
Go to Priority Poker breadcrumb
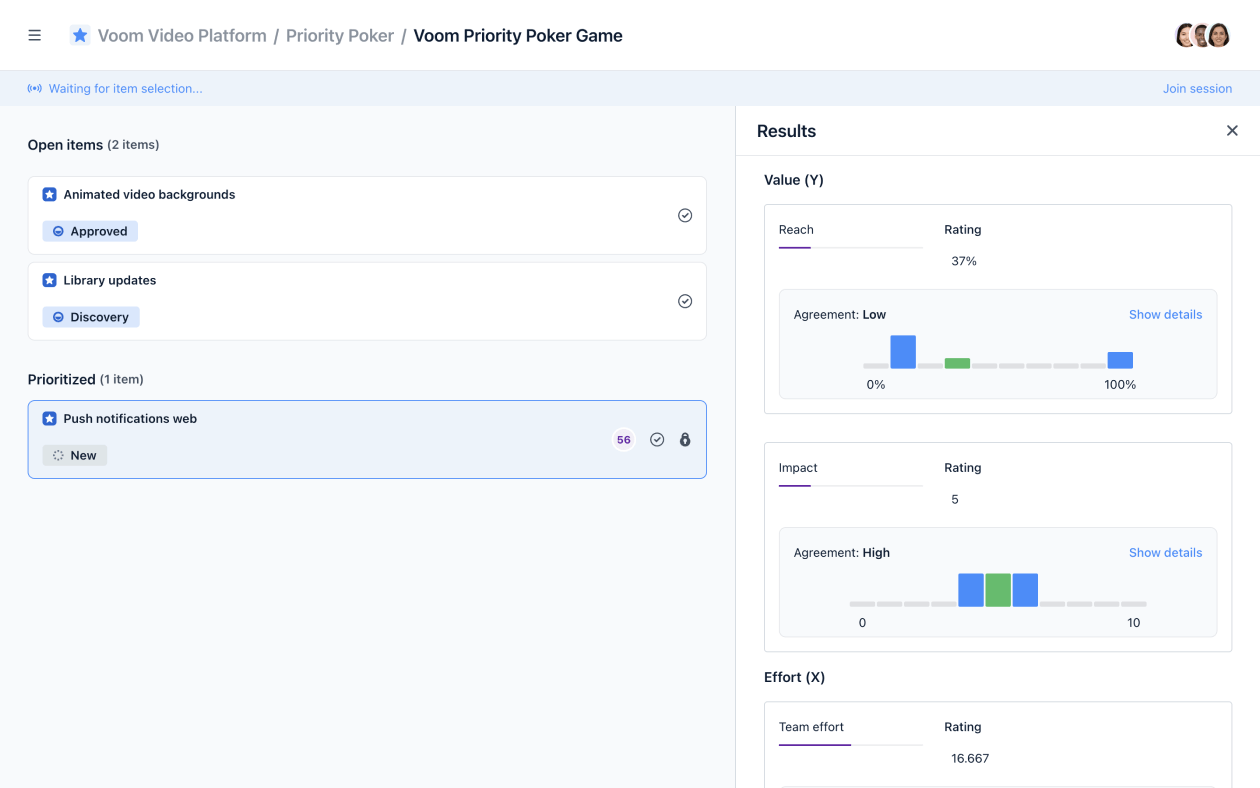coord(340,35)
